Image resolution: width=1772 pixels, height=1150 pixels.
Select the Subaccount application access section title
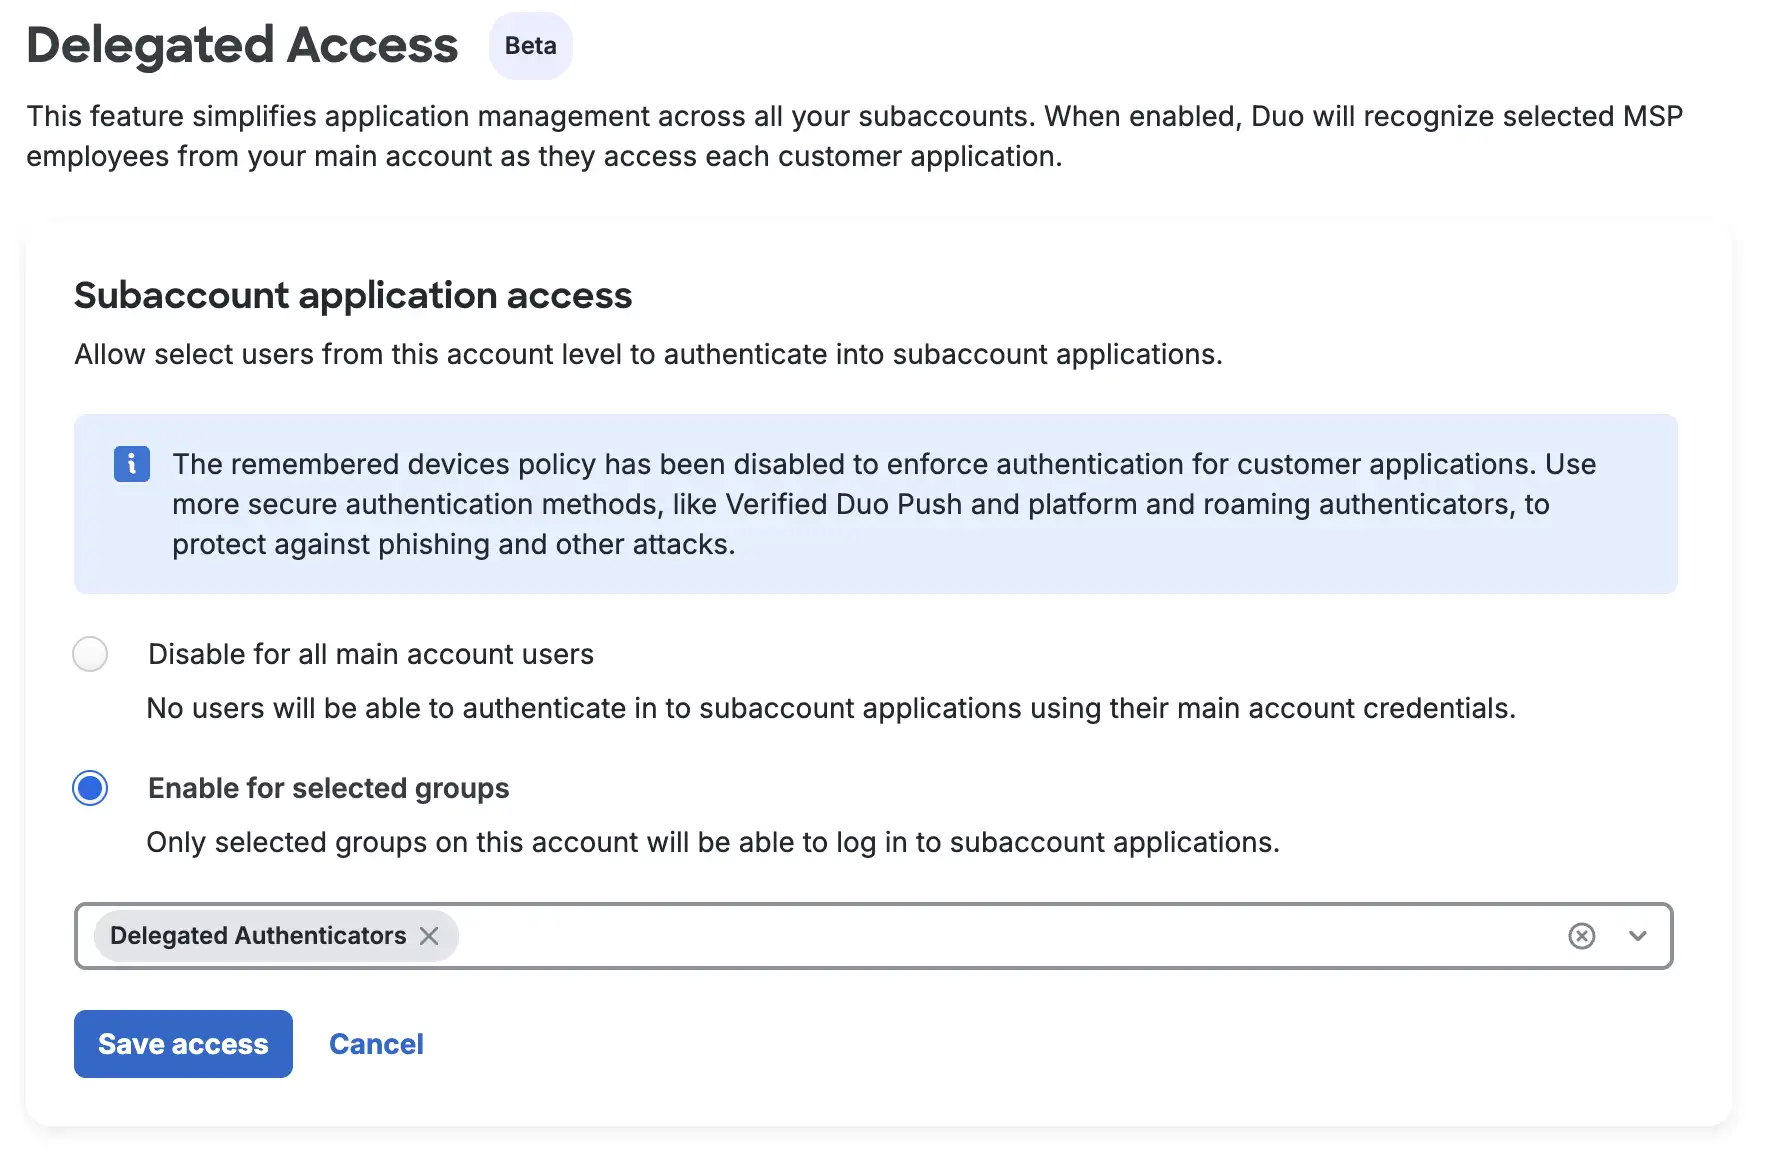353,296
